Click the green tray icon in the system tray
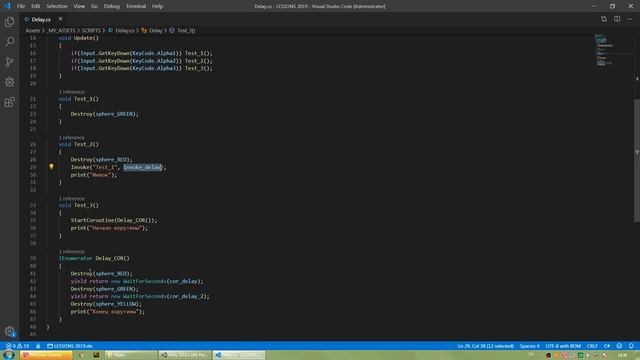The image size is (640, 360). [x=580, y=356]
